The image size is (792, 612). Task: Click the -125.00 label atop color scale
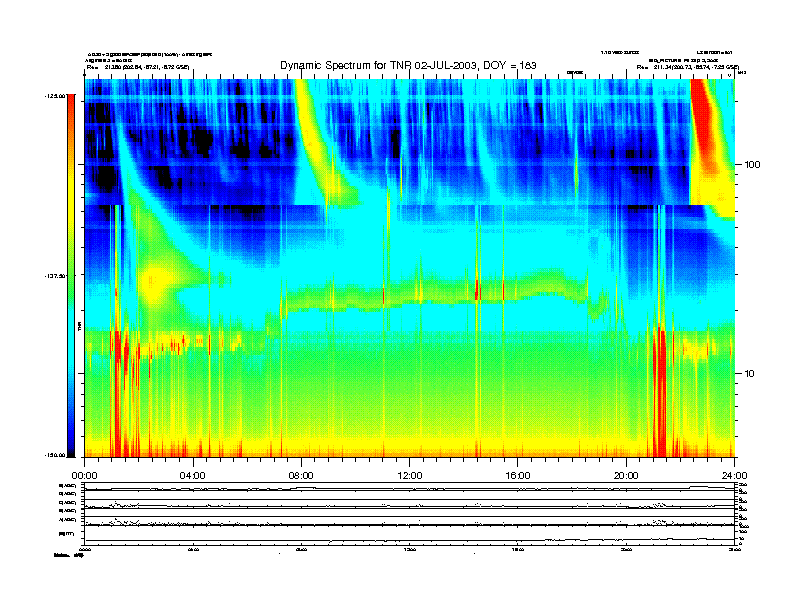(x=56, y=95)
